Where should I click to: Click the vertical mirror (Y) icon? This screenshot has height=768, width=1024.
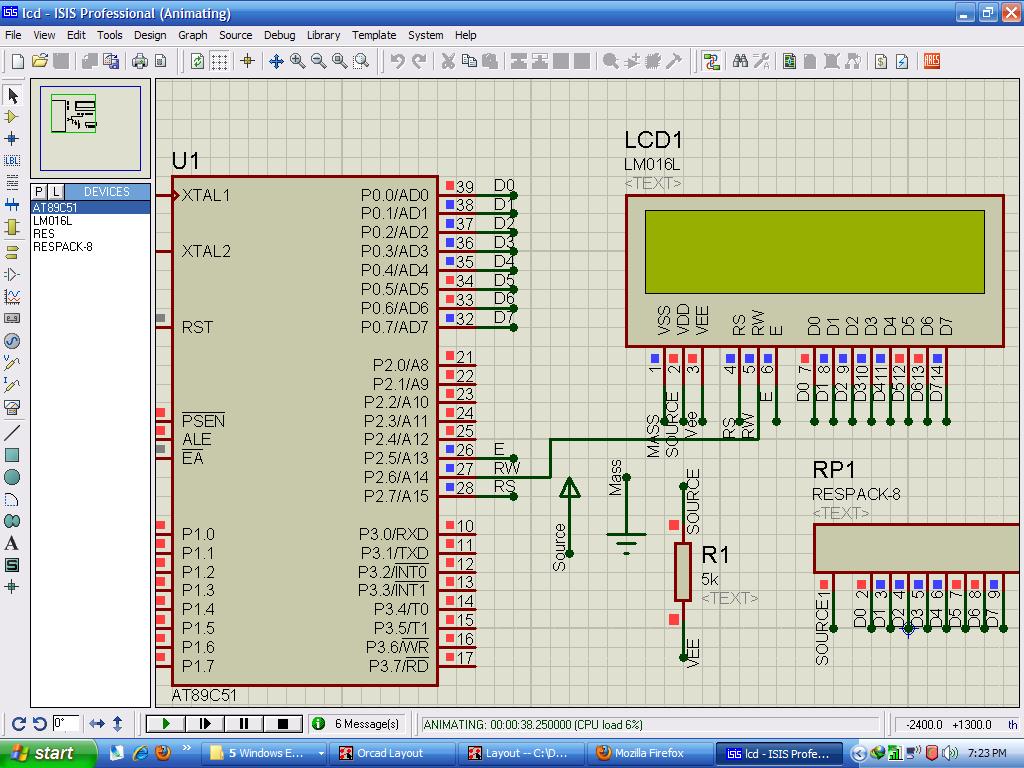click(x=118, y=724)
